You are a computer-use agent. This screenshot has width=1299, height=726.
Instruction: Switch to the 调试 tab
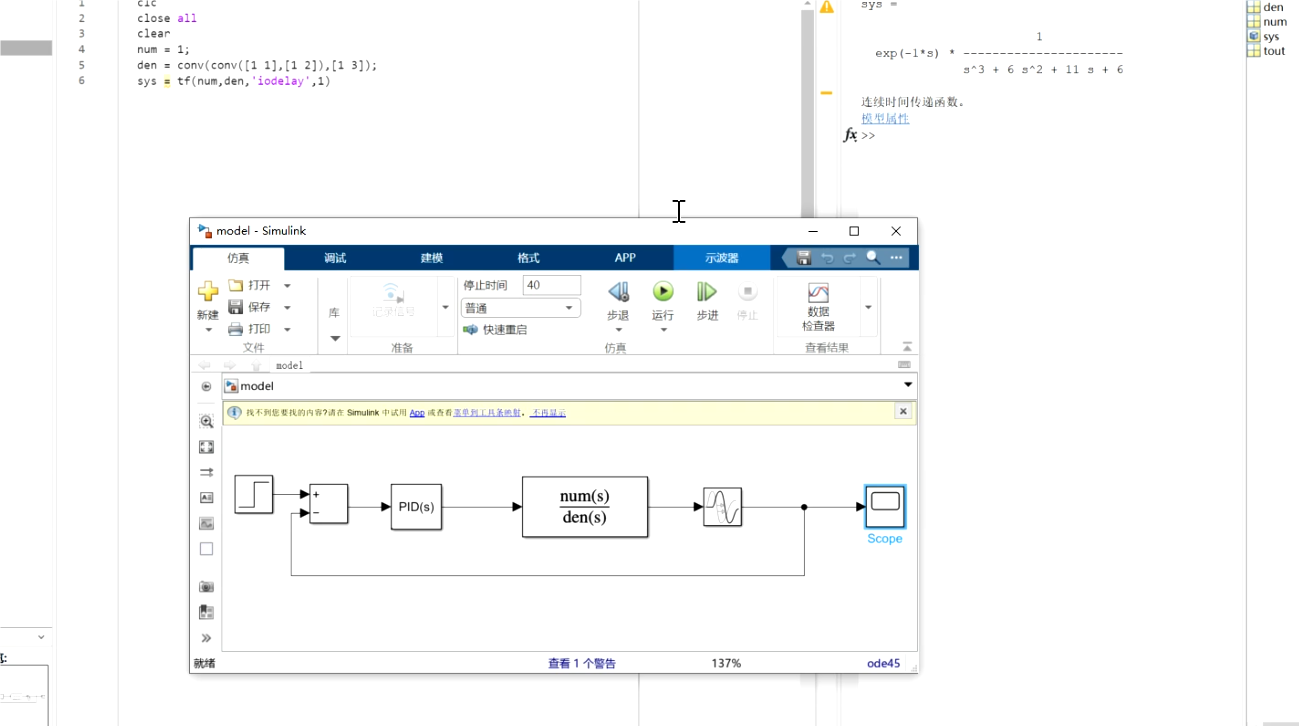point(335,258)
